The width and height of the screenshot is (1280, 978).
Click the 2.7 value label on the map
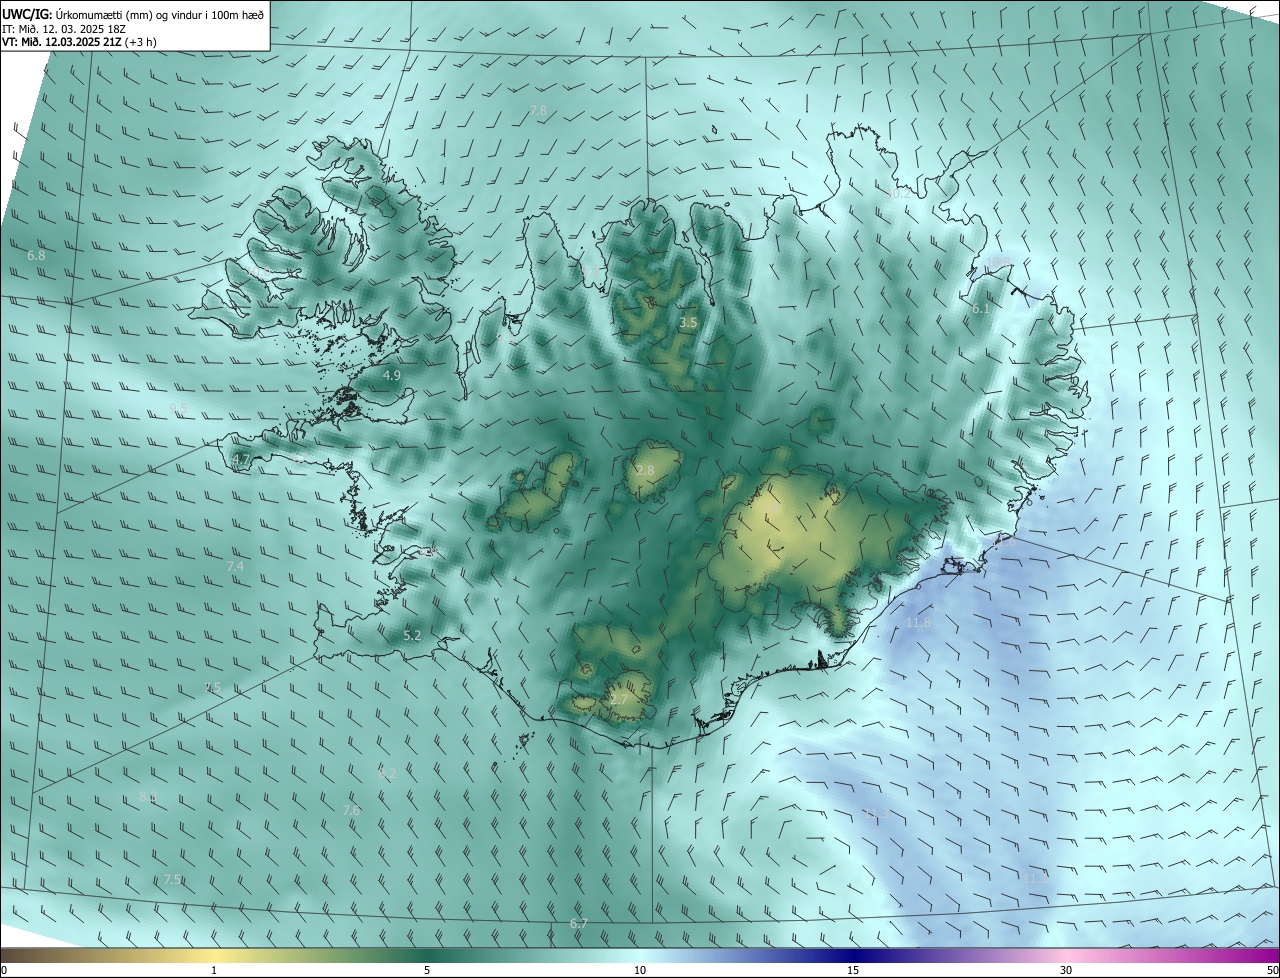[618, 699]
